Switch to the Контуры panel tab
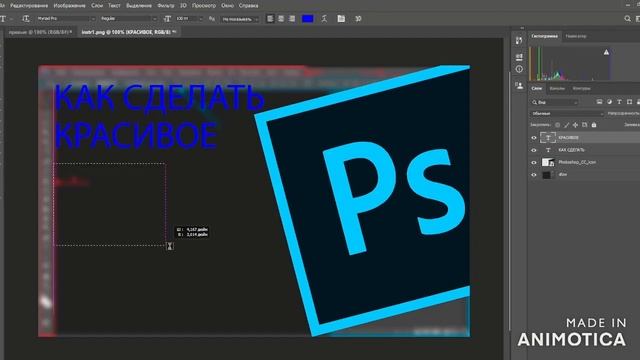This screenshot has height=360, width=640. tap(581, 88)
